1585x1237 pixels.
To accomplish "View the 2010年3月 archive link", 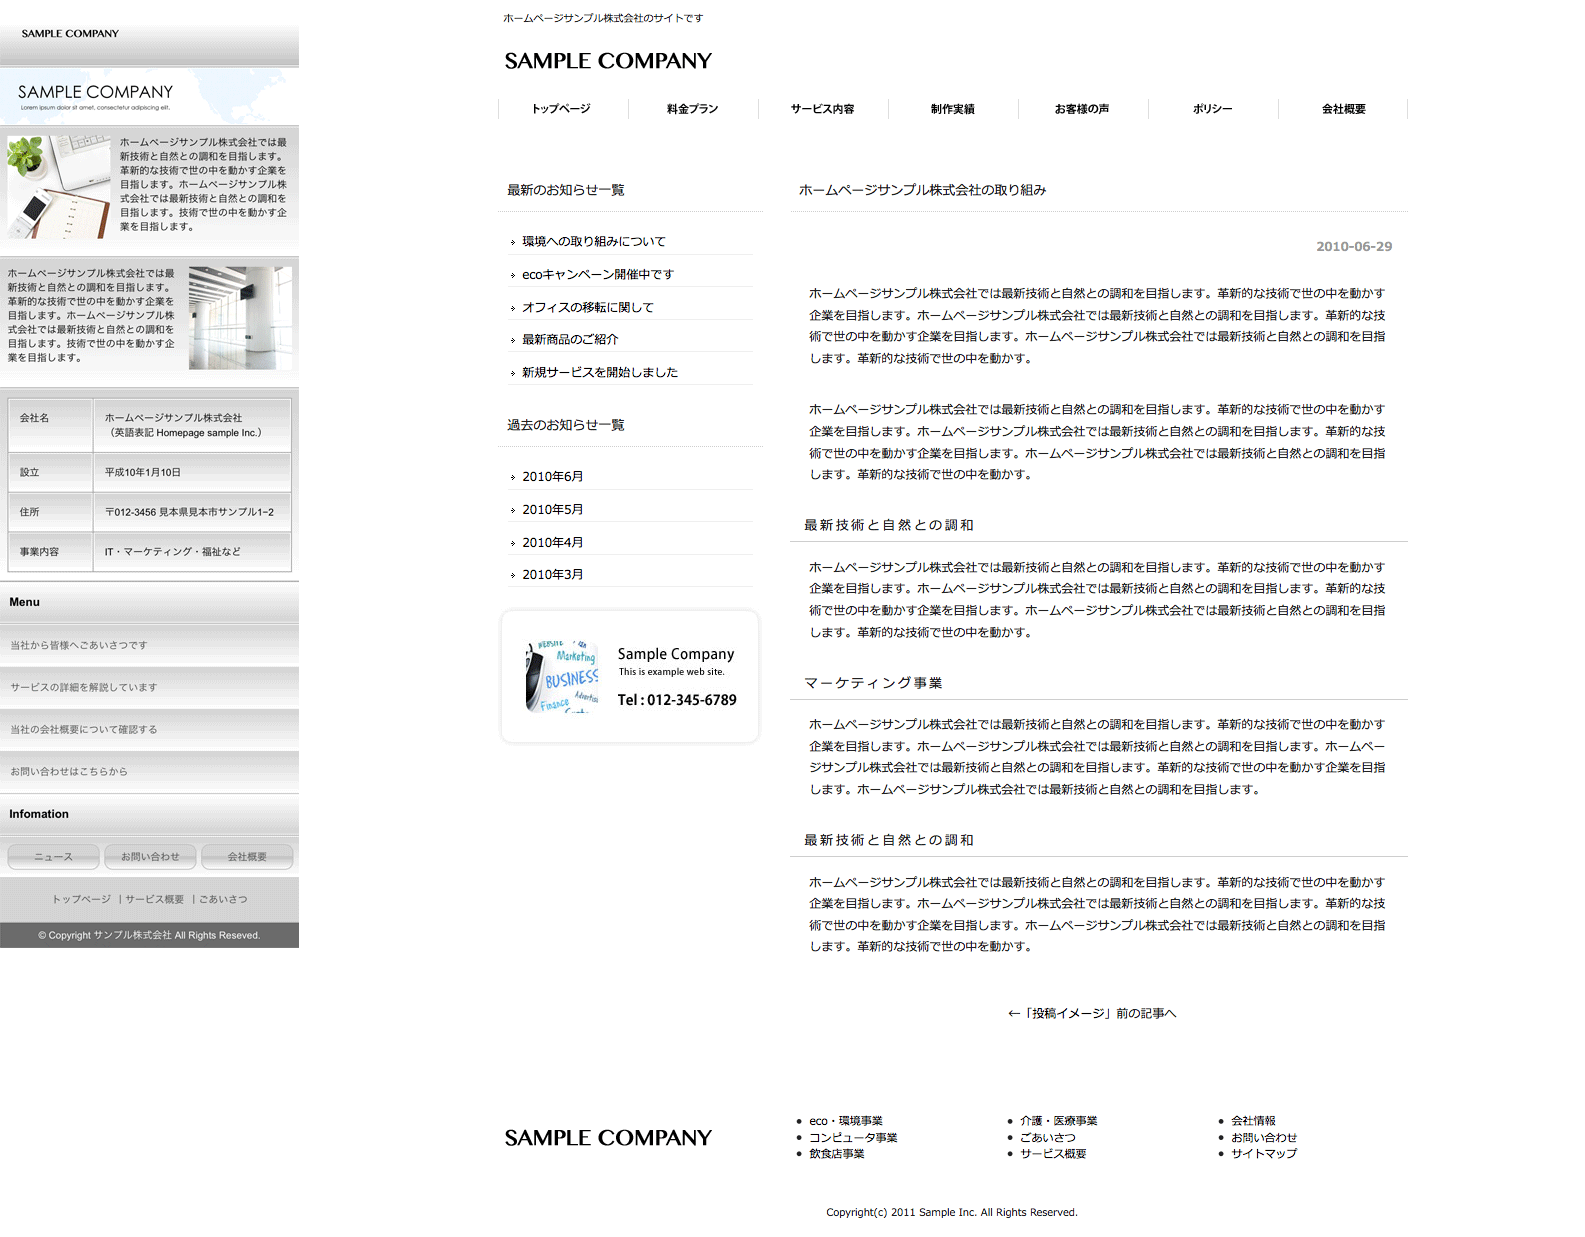I will (x=552, y=575).
